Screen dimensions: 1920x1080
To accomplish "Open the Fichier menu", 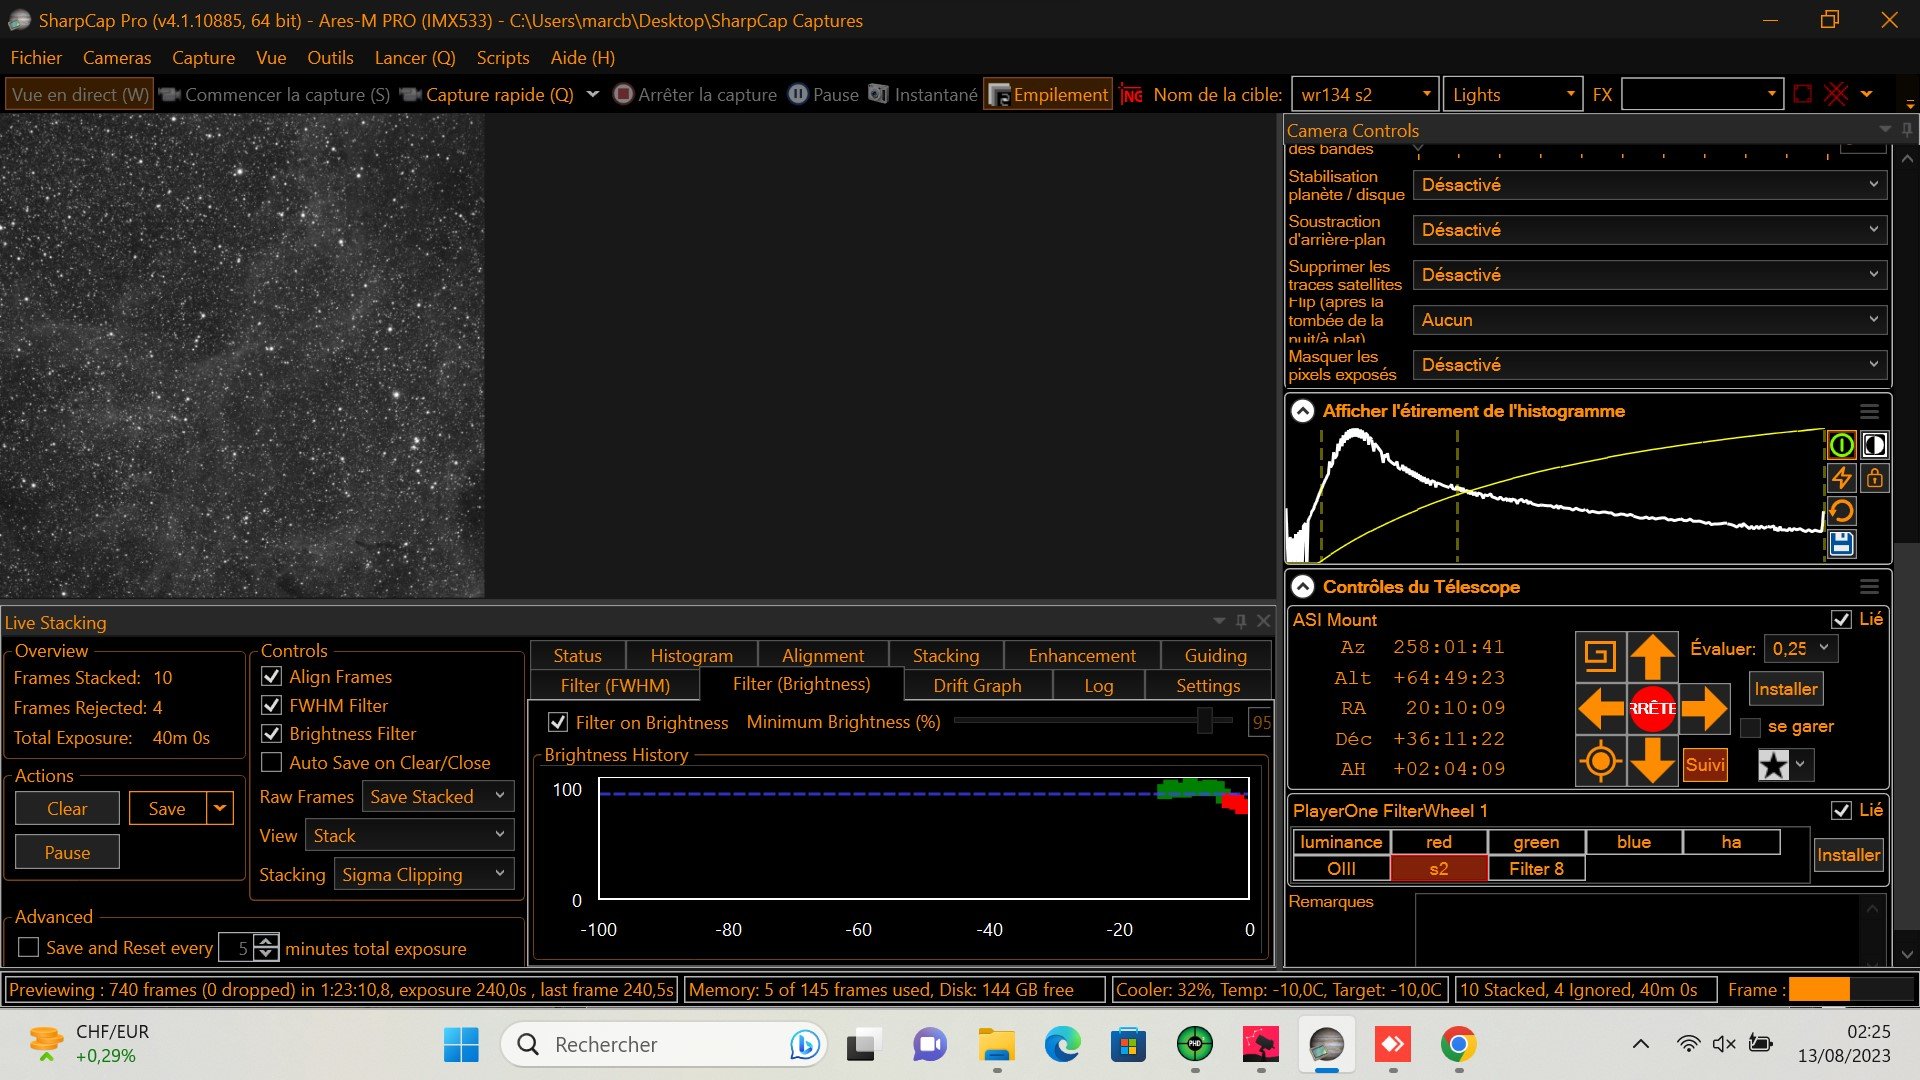I will [36, 57].
